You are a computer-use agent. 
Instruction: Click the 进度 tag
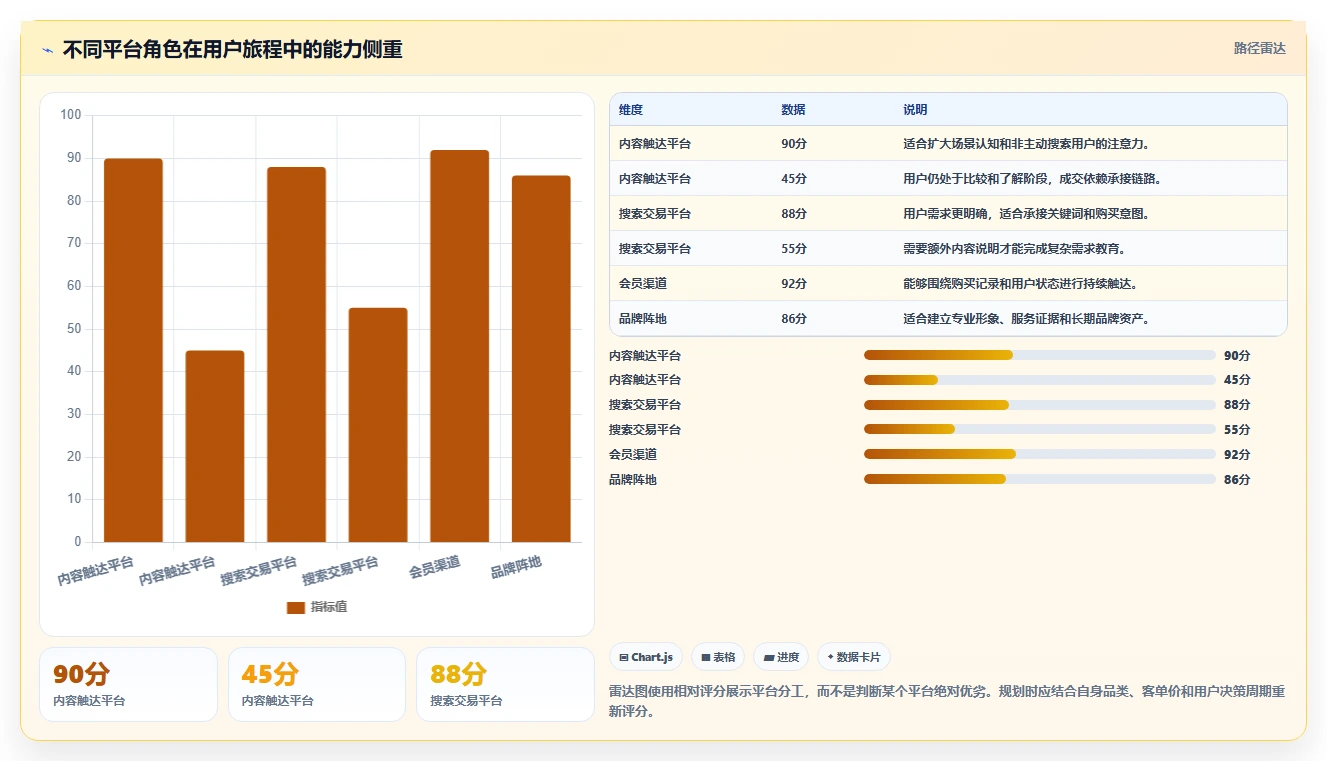coord(781,657)
